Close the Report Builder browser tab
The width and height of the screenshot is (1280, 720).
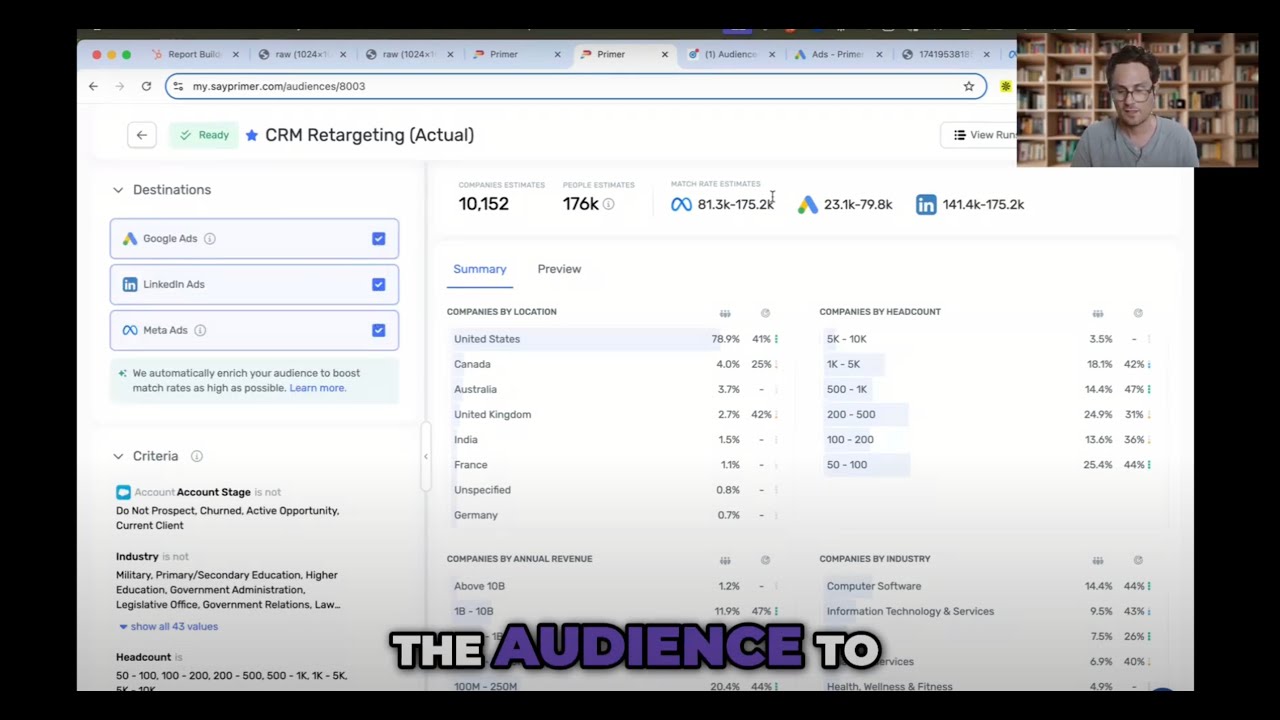point(236,54)
